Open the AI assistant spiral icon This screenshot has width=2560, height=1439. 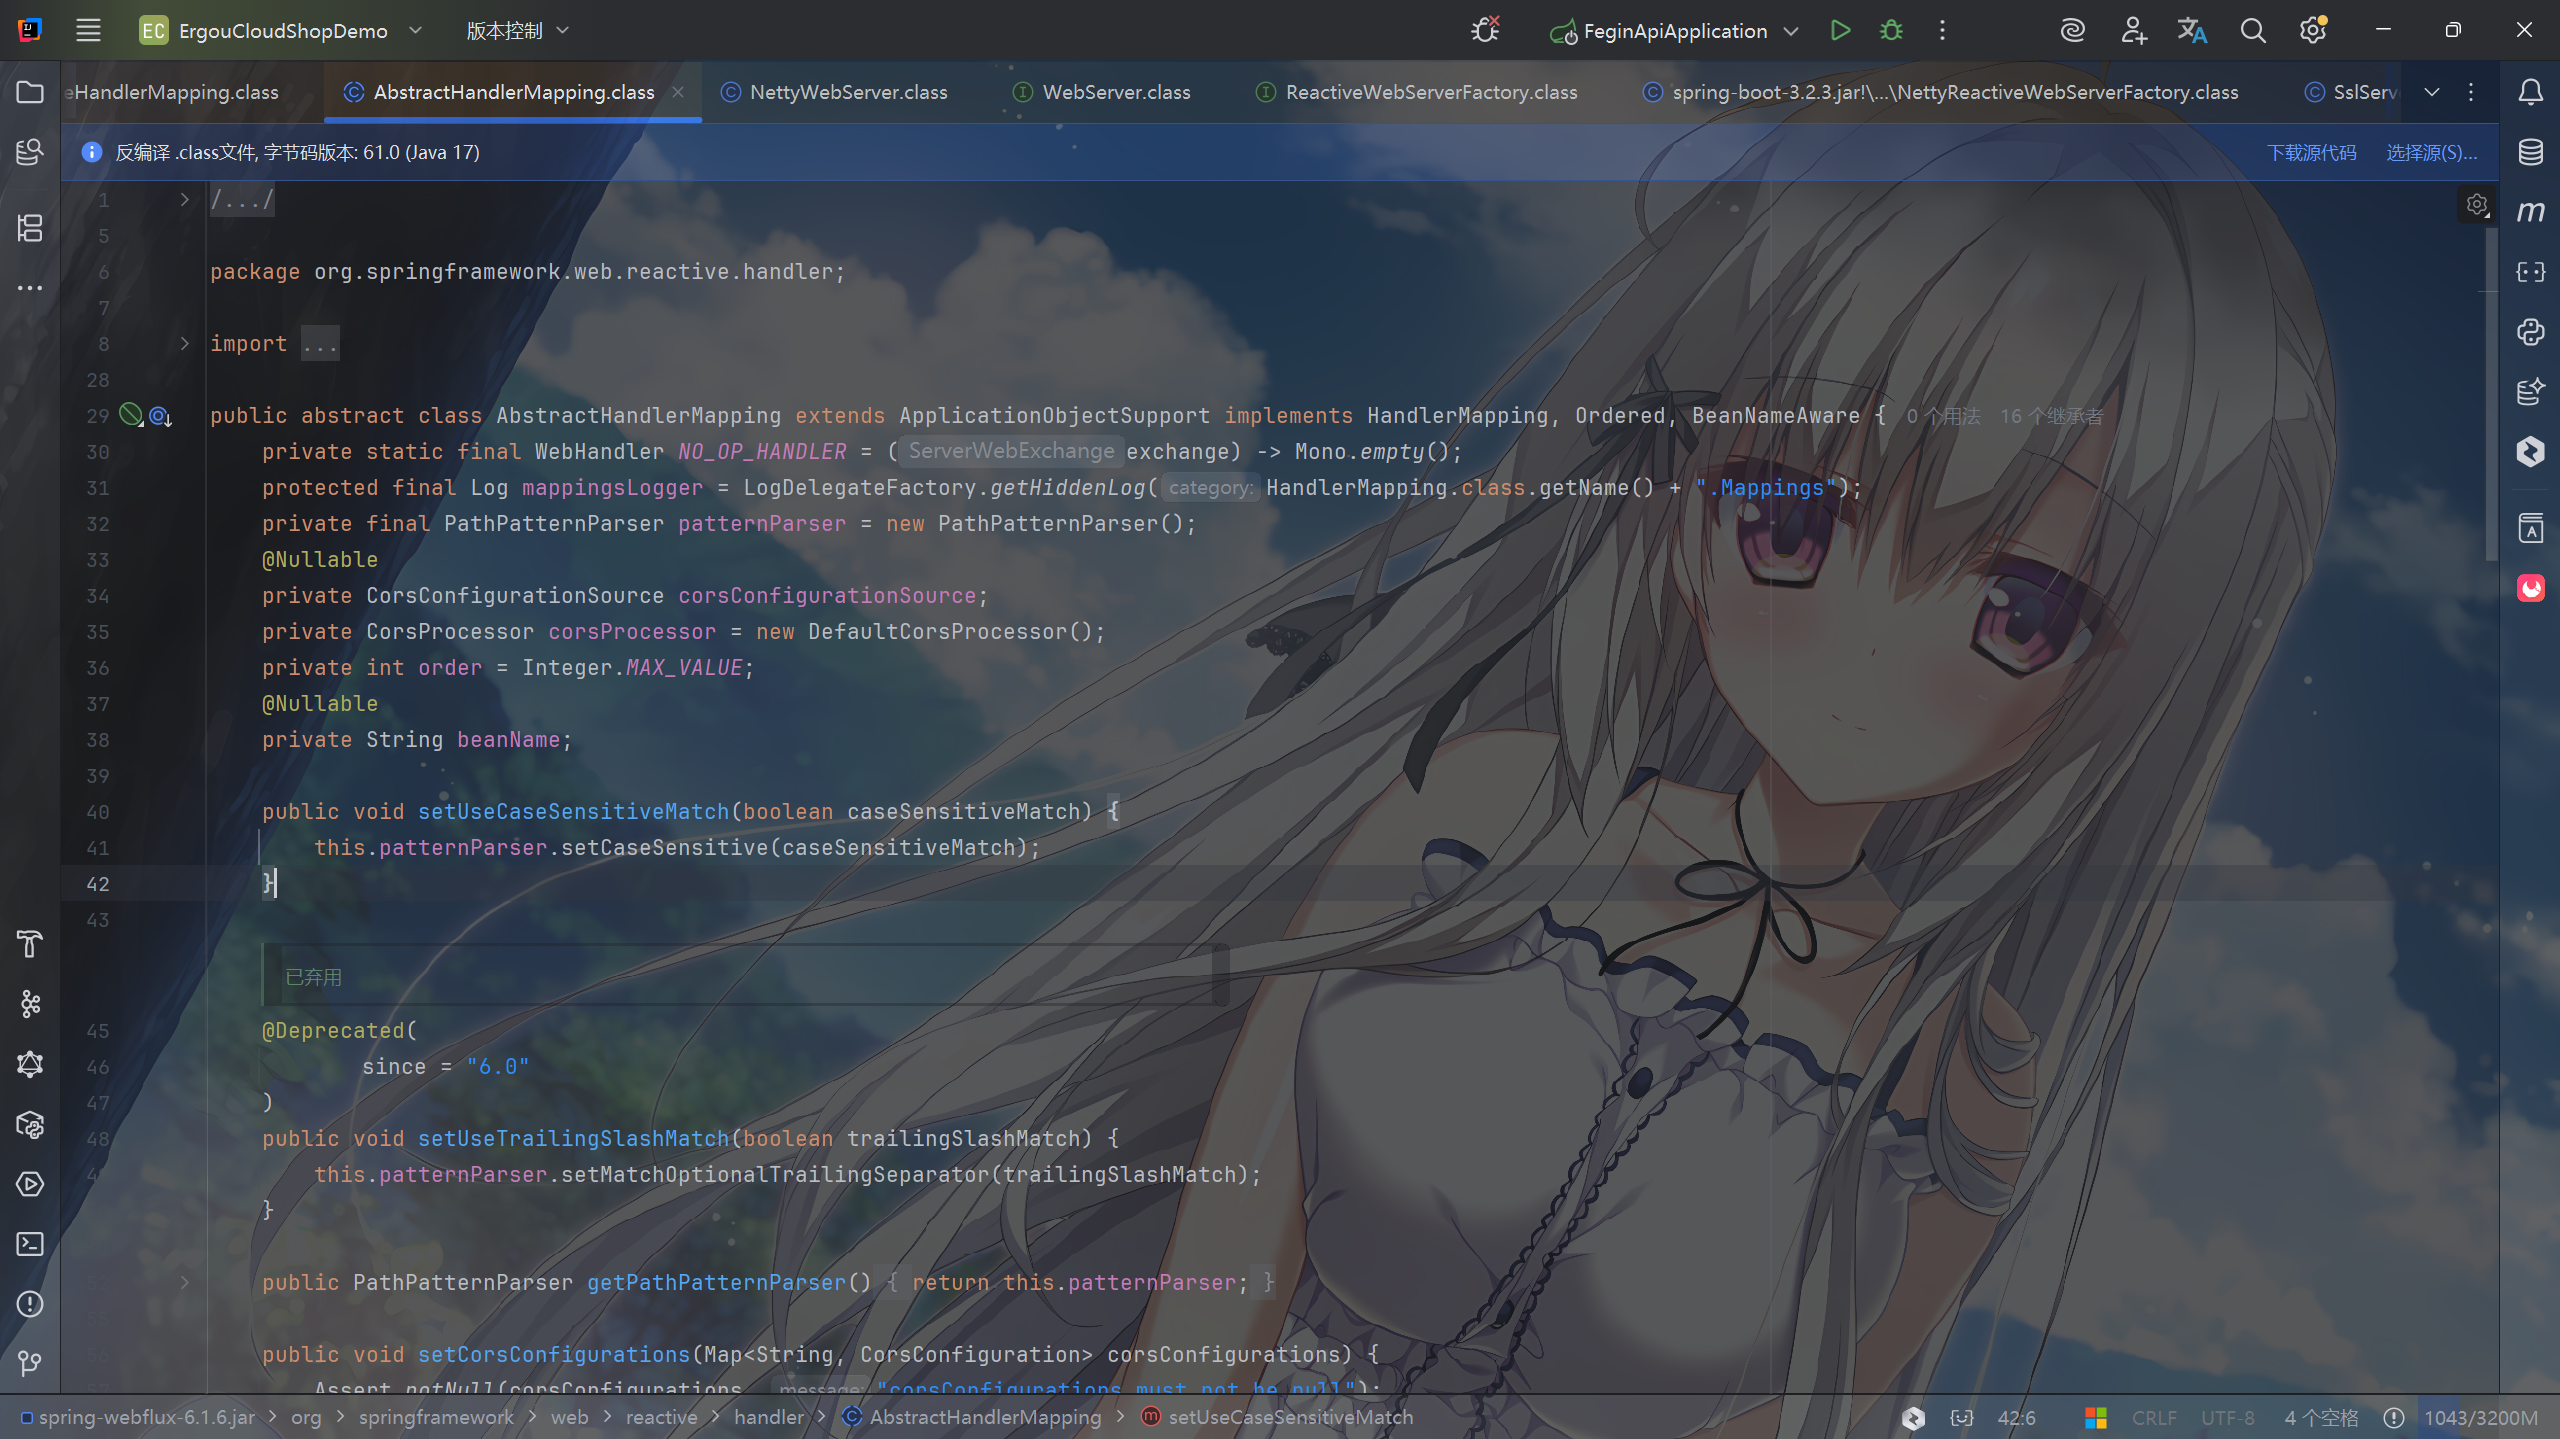(x=2072, y=30)
